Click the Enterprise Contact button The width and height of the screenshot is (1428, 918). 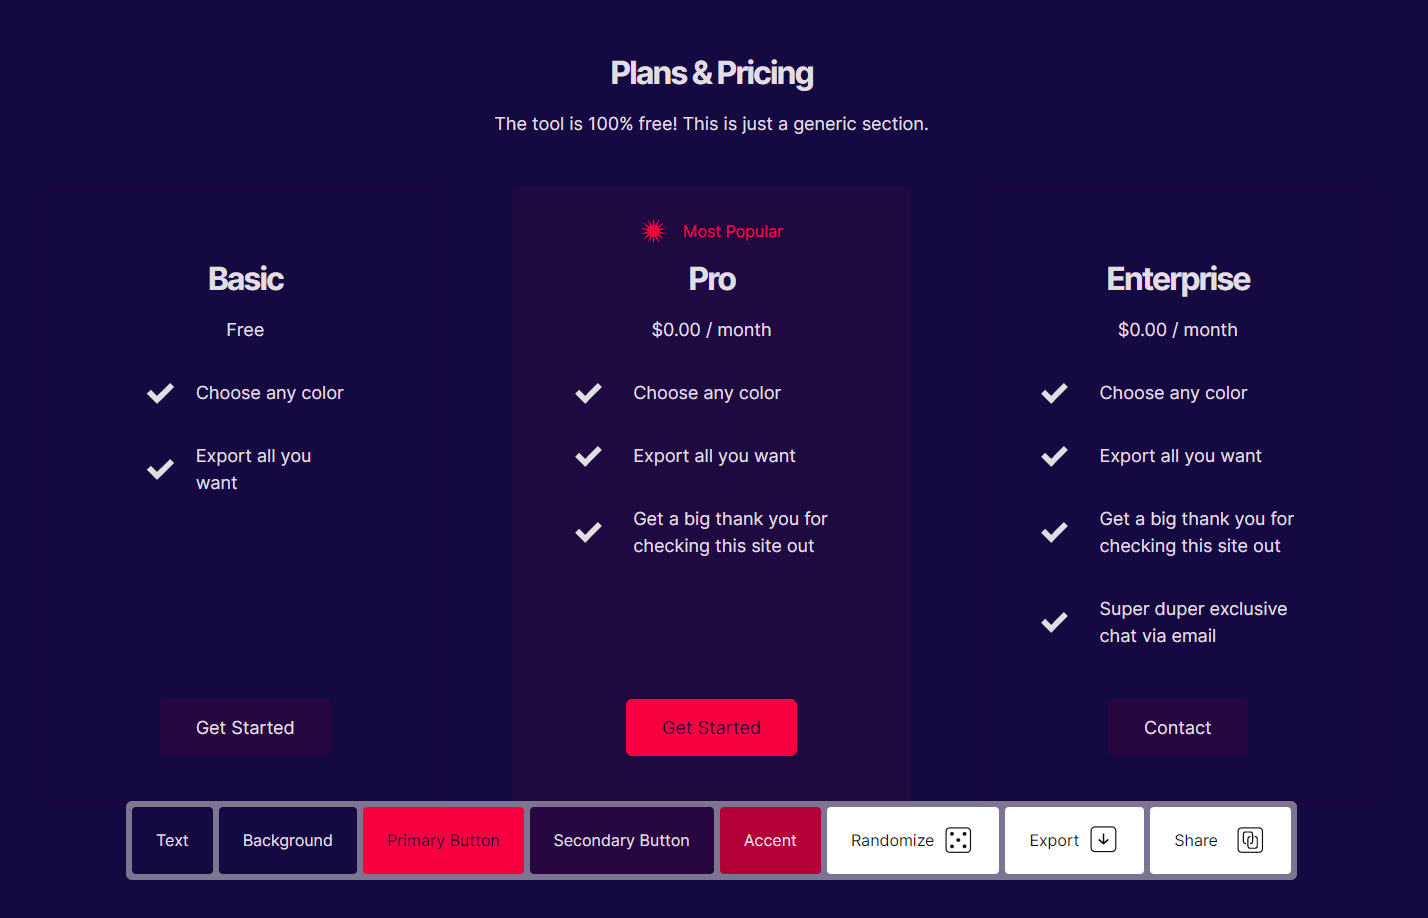coord(1177,727)
